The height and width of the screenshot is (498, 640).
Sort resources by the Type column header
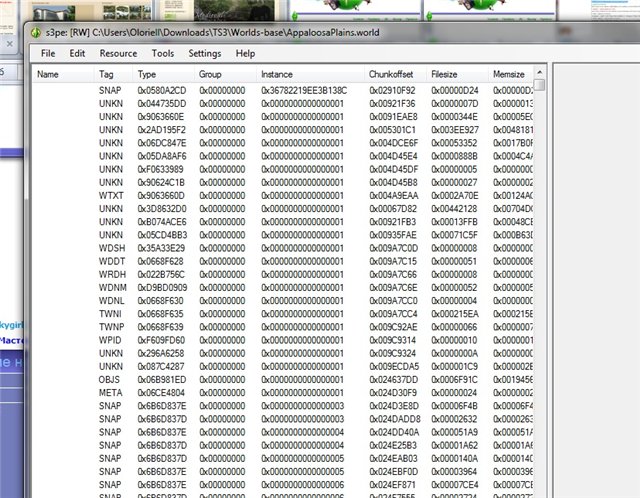click(147, 75)
